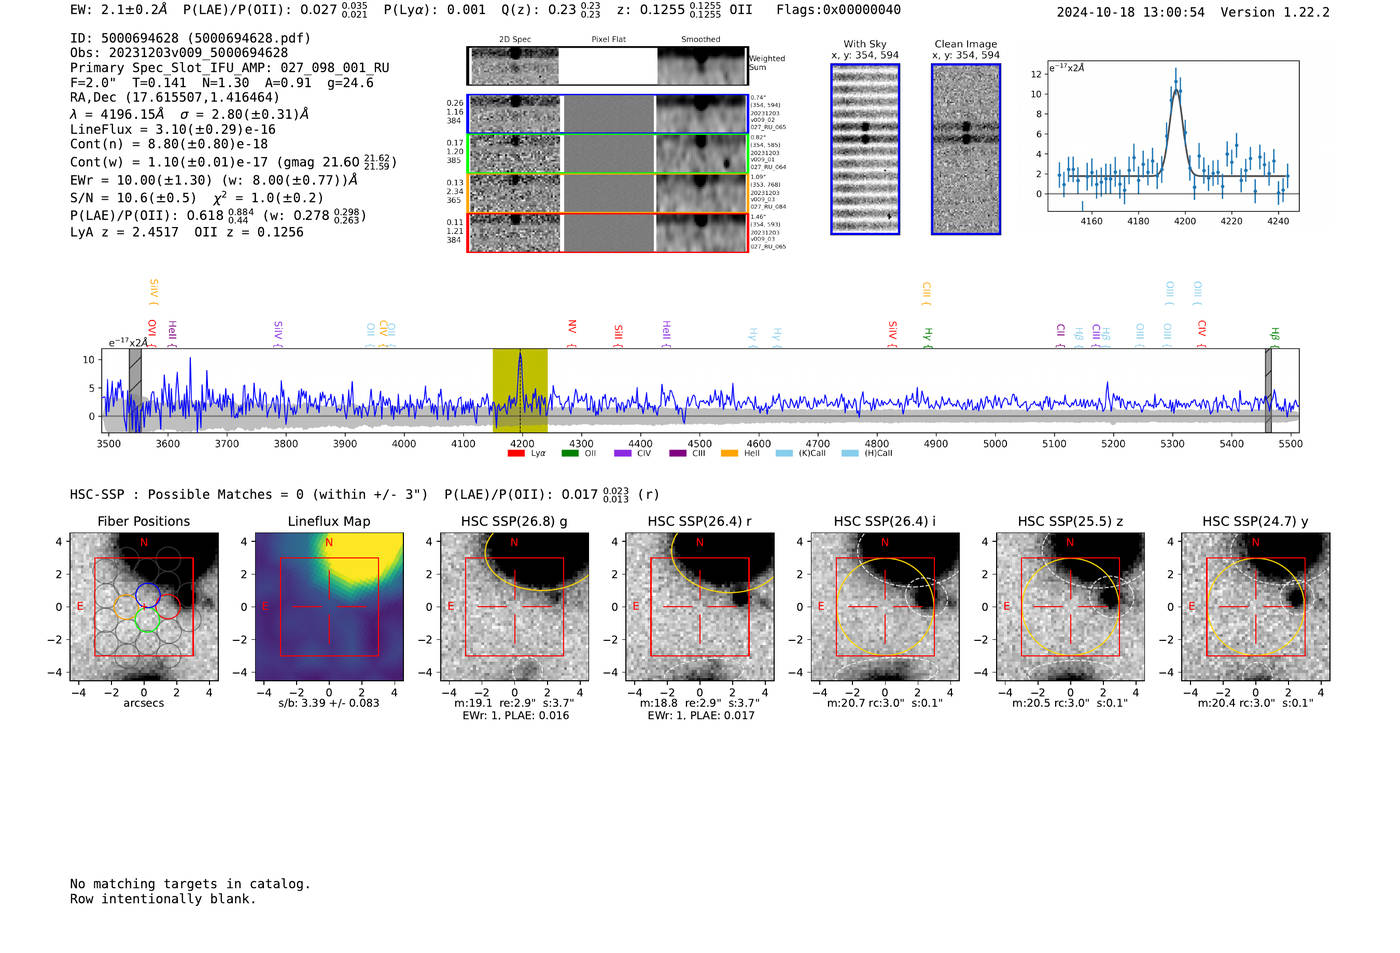Click the With Sky image
This screenshot has height=953, width=1400.
coord(865,149)
